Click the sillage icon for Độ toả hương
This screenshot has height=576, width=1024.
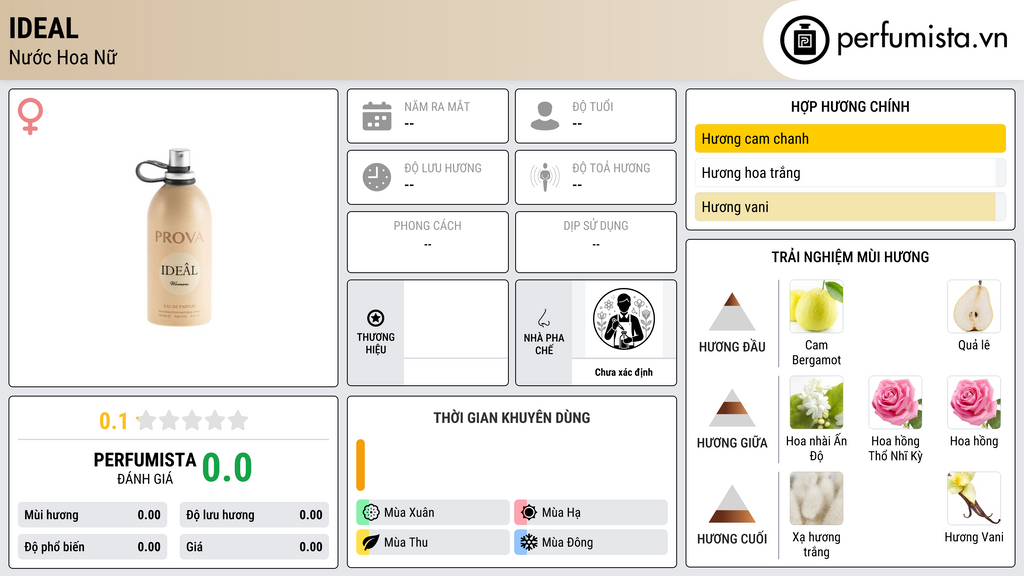point(545,177)
